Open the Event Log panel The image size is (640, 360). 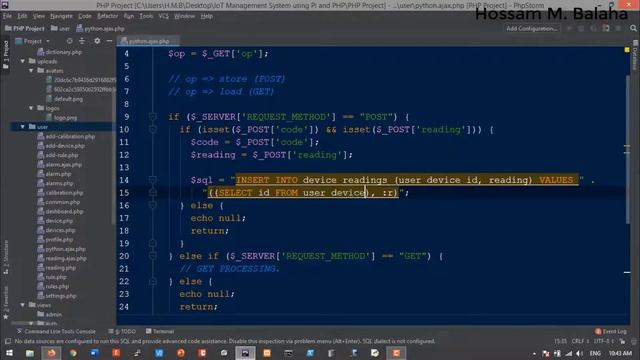pos(611,331)
